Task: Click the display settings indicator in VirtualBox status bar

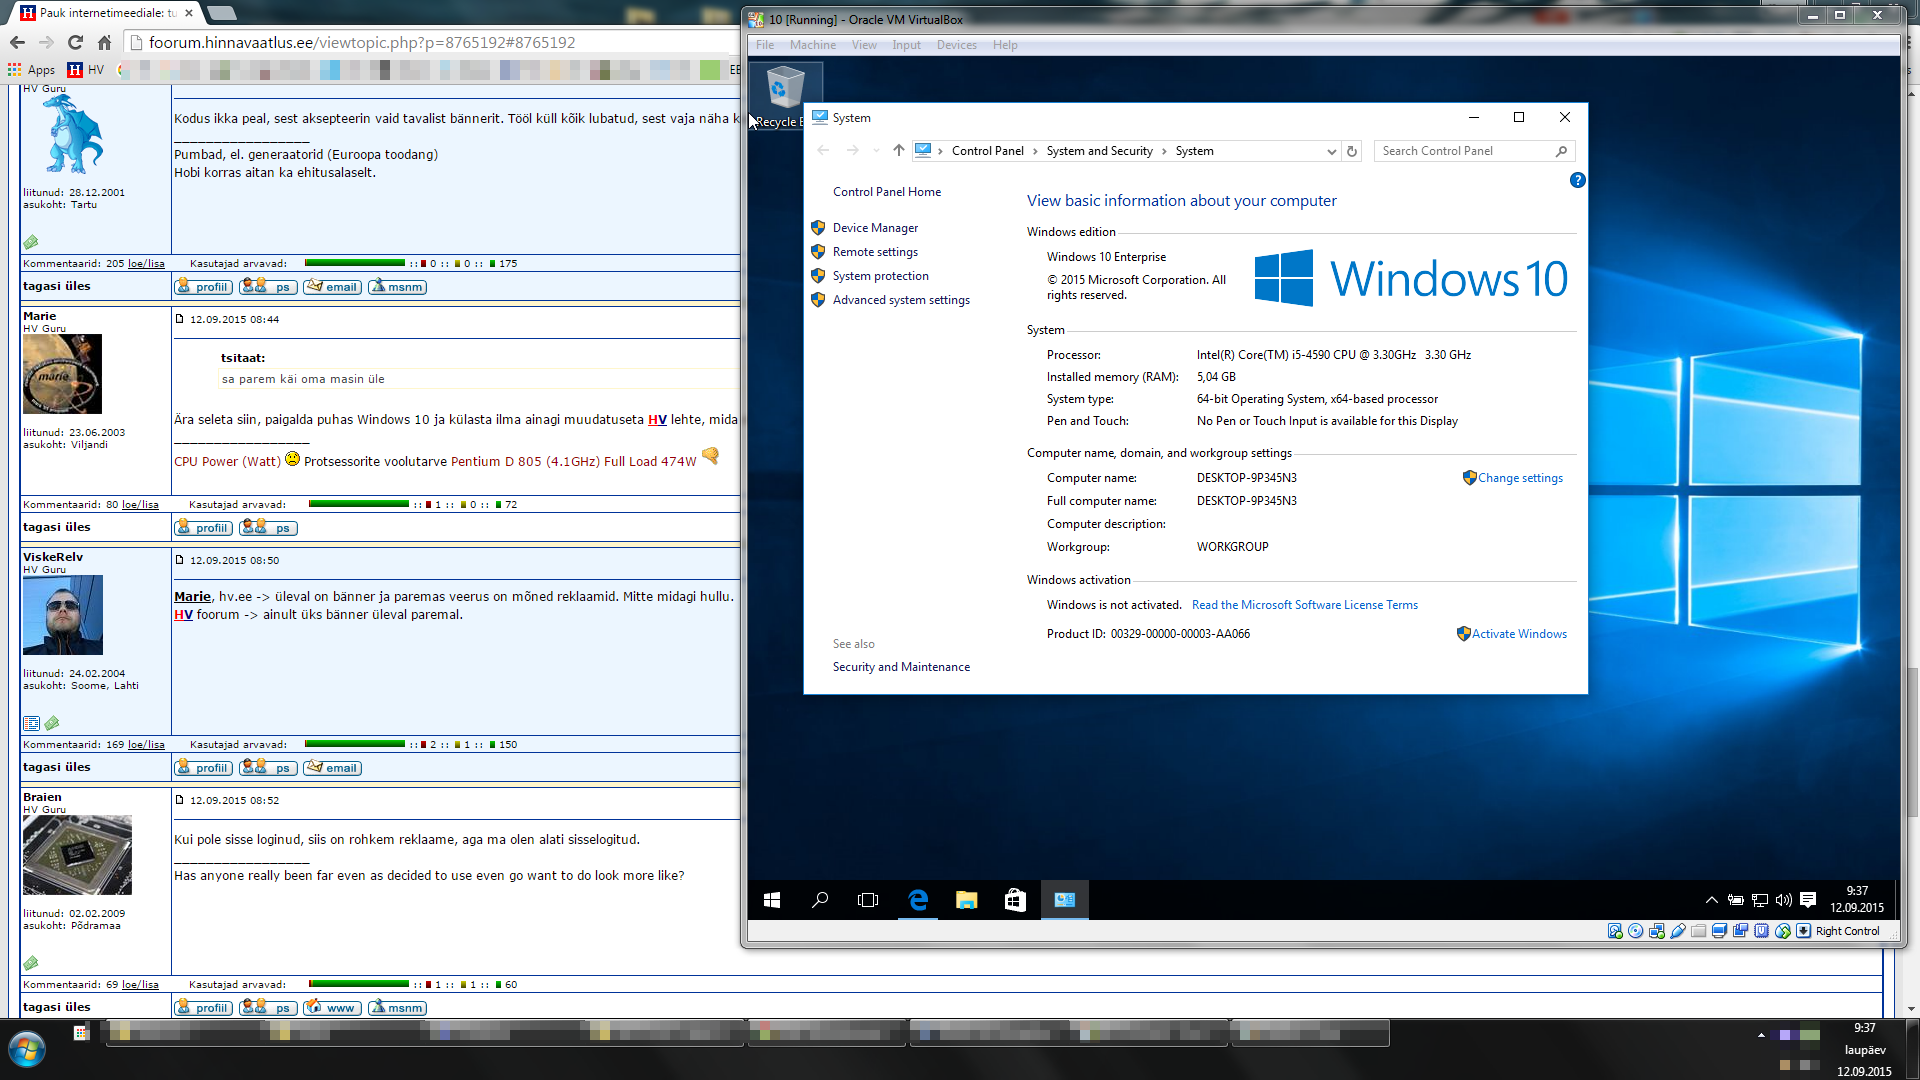Action: (x=1720, y=931)
